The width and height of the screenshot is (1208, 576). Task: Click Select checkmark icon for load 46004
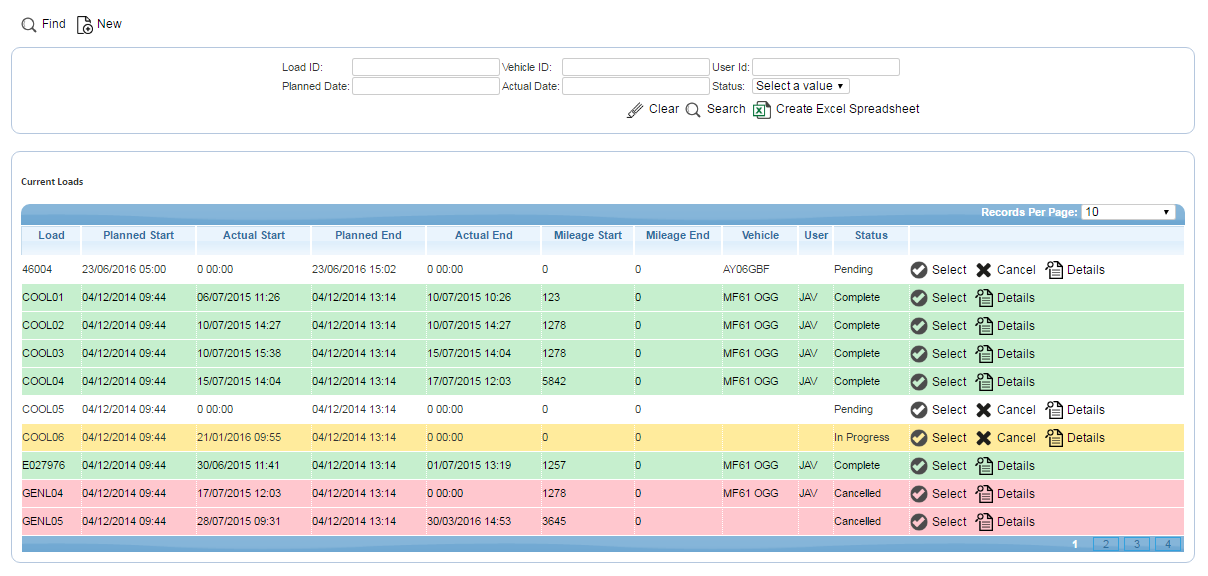(x=919, y=270)
